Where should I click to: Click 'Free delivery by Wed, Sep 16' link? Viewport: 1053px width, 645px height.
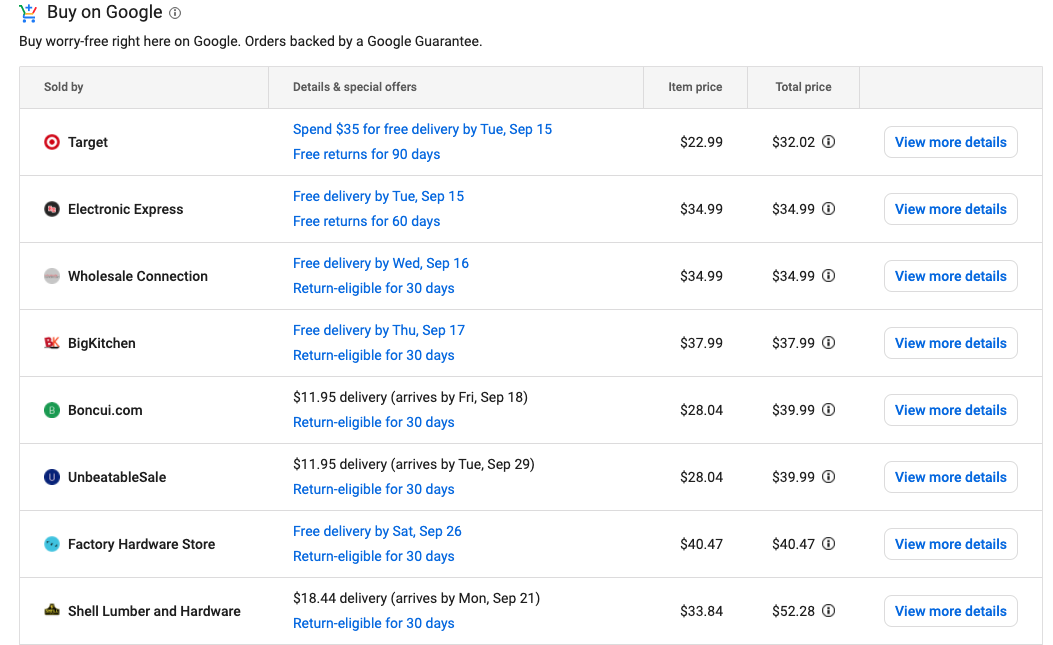tap(380, 263)
